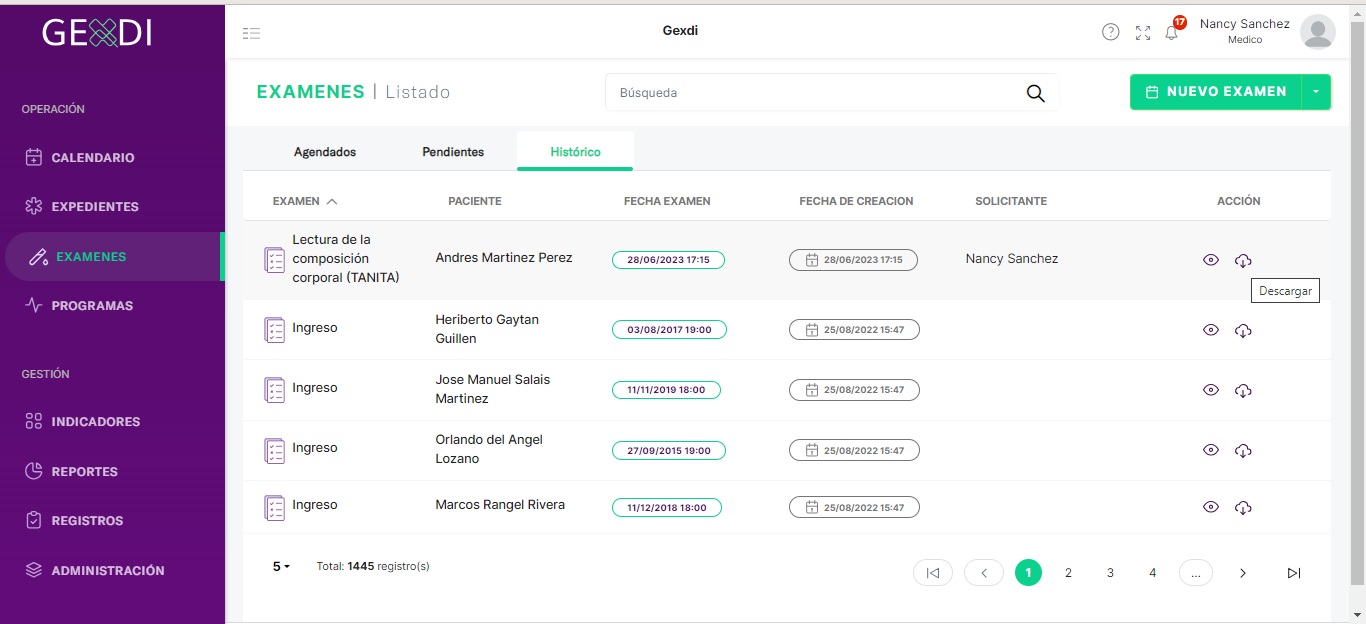Go to page 4

(x=1153, y=573)
